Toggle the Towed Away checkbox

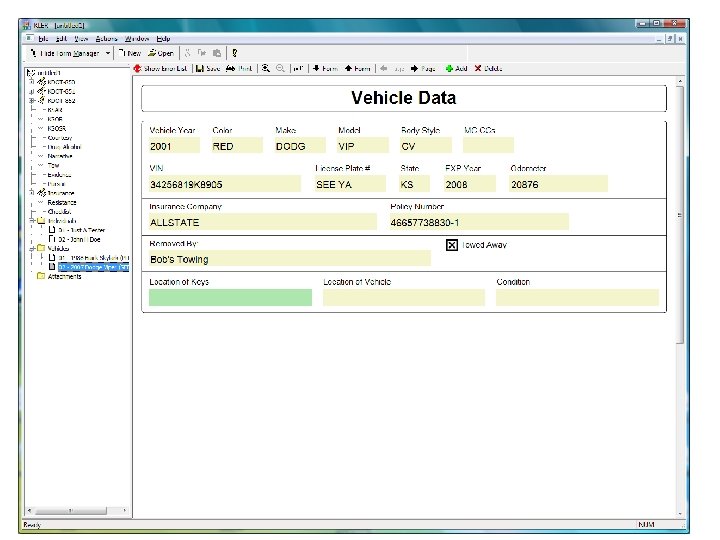[452, 245]
